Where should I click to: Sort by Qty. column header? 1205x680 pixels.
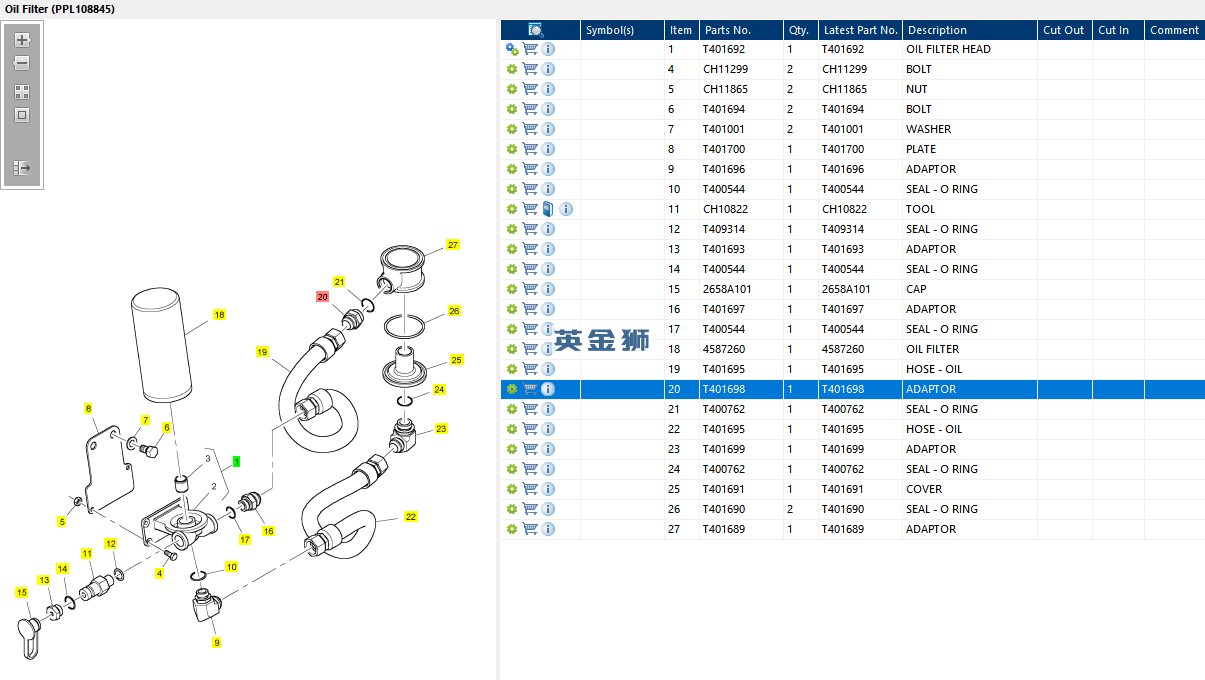coord(800,30)
